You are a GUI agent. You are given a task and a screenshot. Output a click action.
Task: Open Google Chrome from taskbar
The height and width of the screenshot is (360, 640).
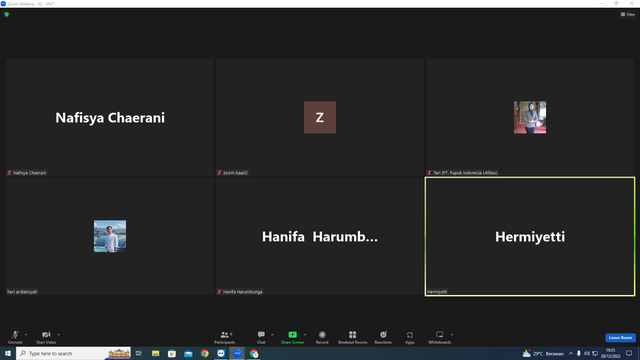pyautogui.click(x=204, y=353)
